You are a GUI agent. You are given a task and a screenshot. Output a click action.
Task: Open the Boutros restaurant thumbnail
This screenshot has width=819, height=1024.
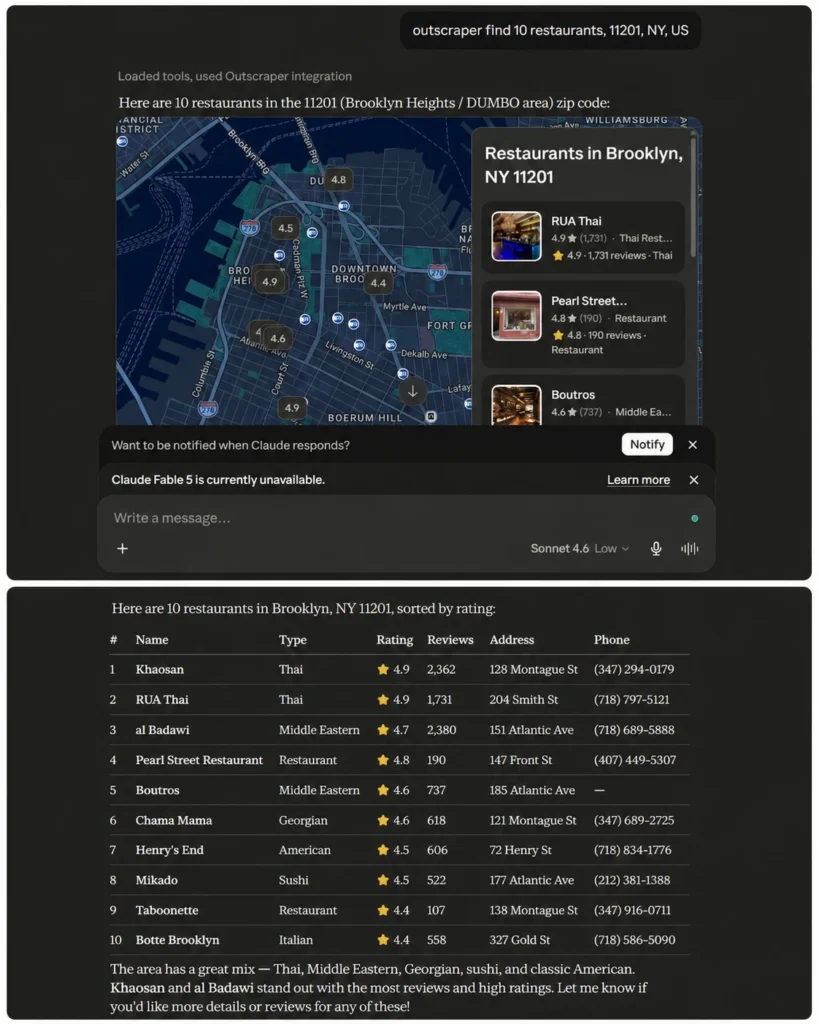coord(516,406)
